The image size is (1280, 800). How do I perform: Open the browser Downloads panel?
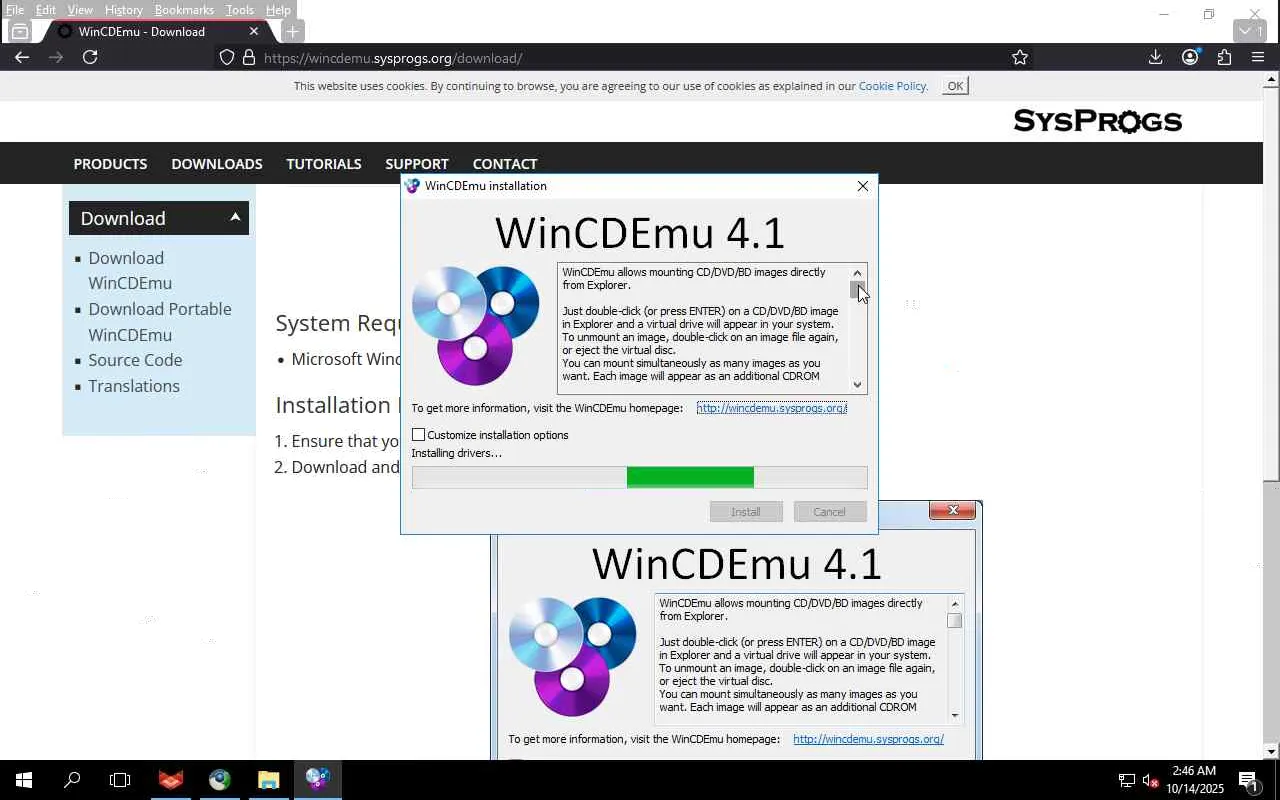click(x=1155, y=57)
